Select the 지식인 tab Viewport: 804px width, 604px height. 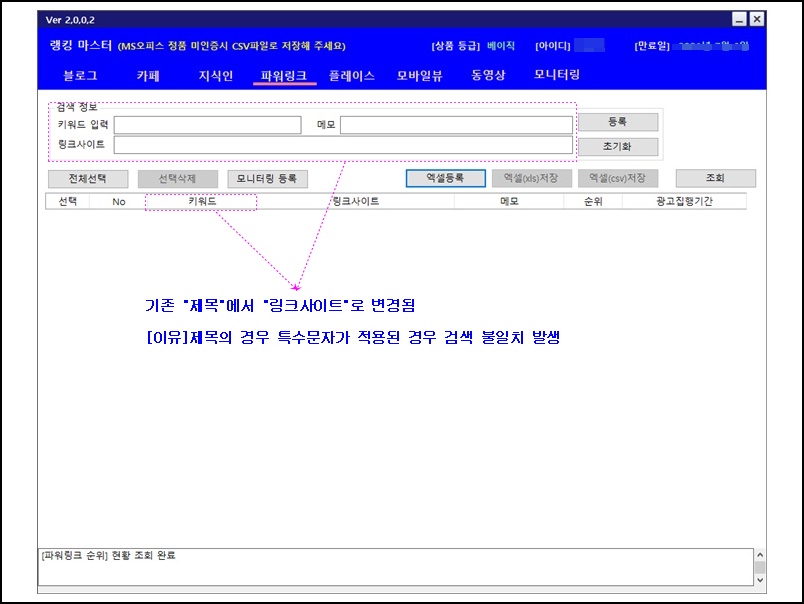click(215, 75)
